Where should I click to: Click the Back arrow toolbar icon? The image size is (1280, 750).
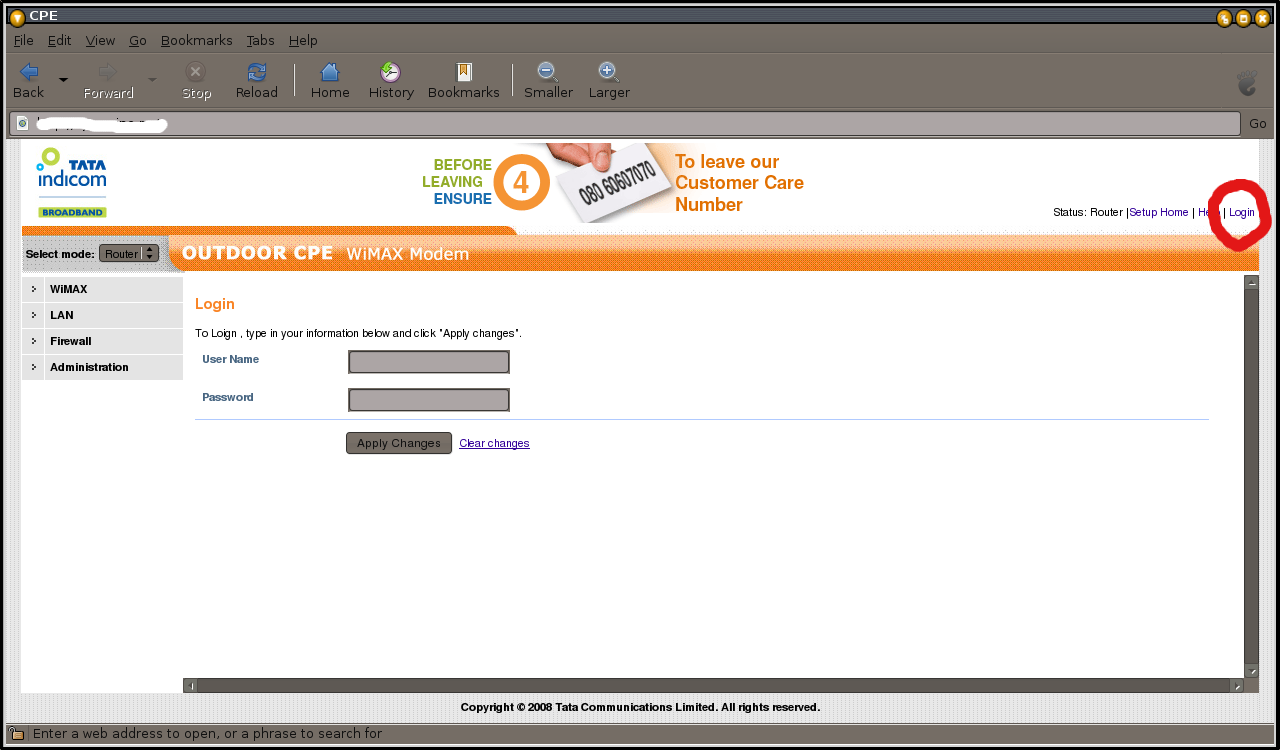point(29,72)
